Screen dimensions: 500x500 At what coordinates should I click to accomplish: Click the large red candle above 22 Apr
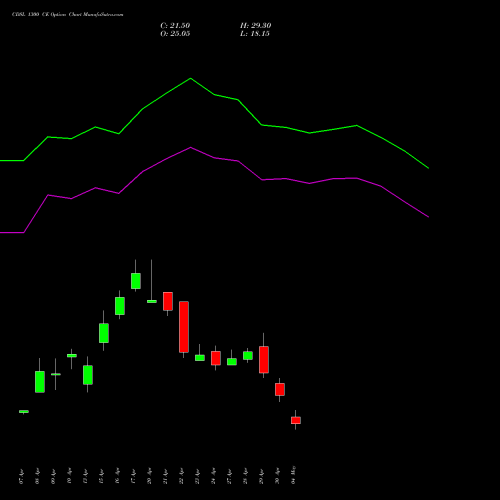point(184,327)
